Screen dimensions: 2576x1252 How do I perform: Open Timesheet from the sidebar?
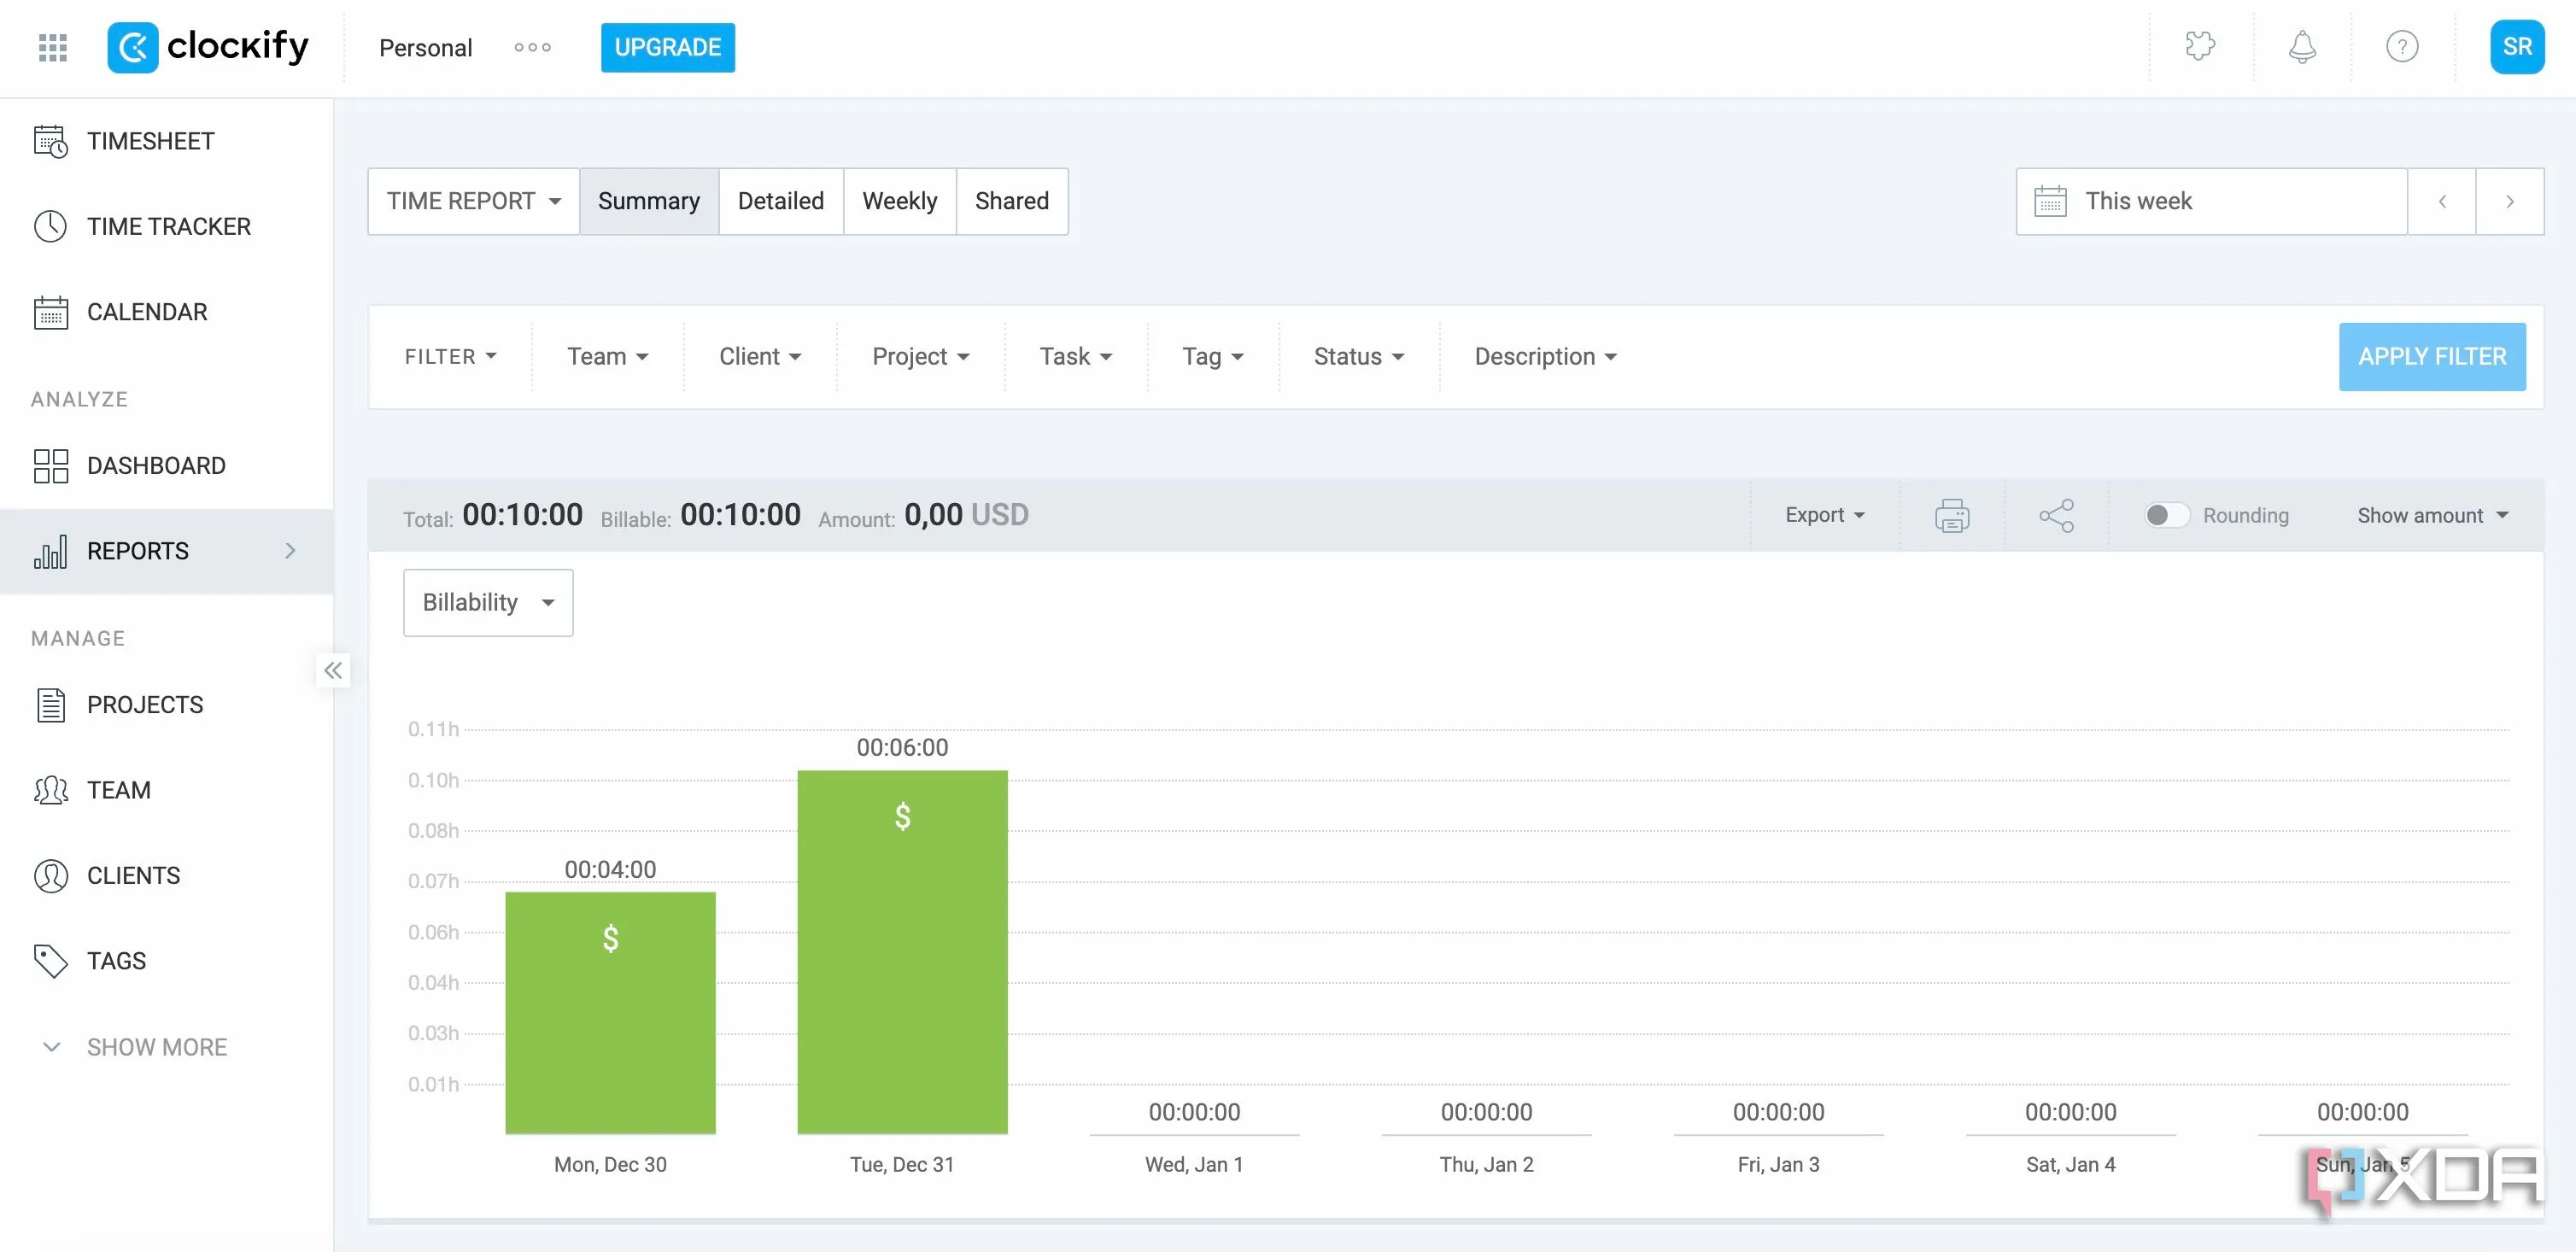click(166, 141)
